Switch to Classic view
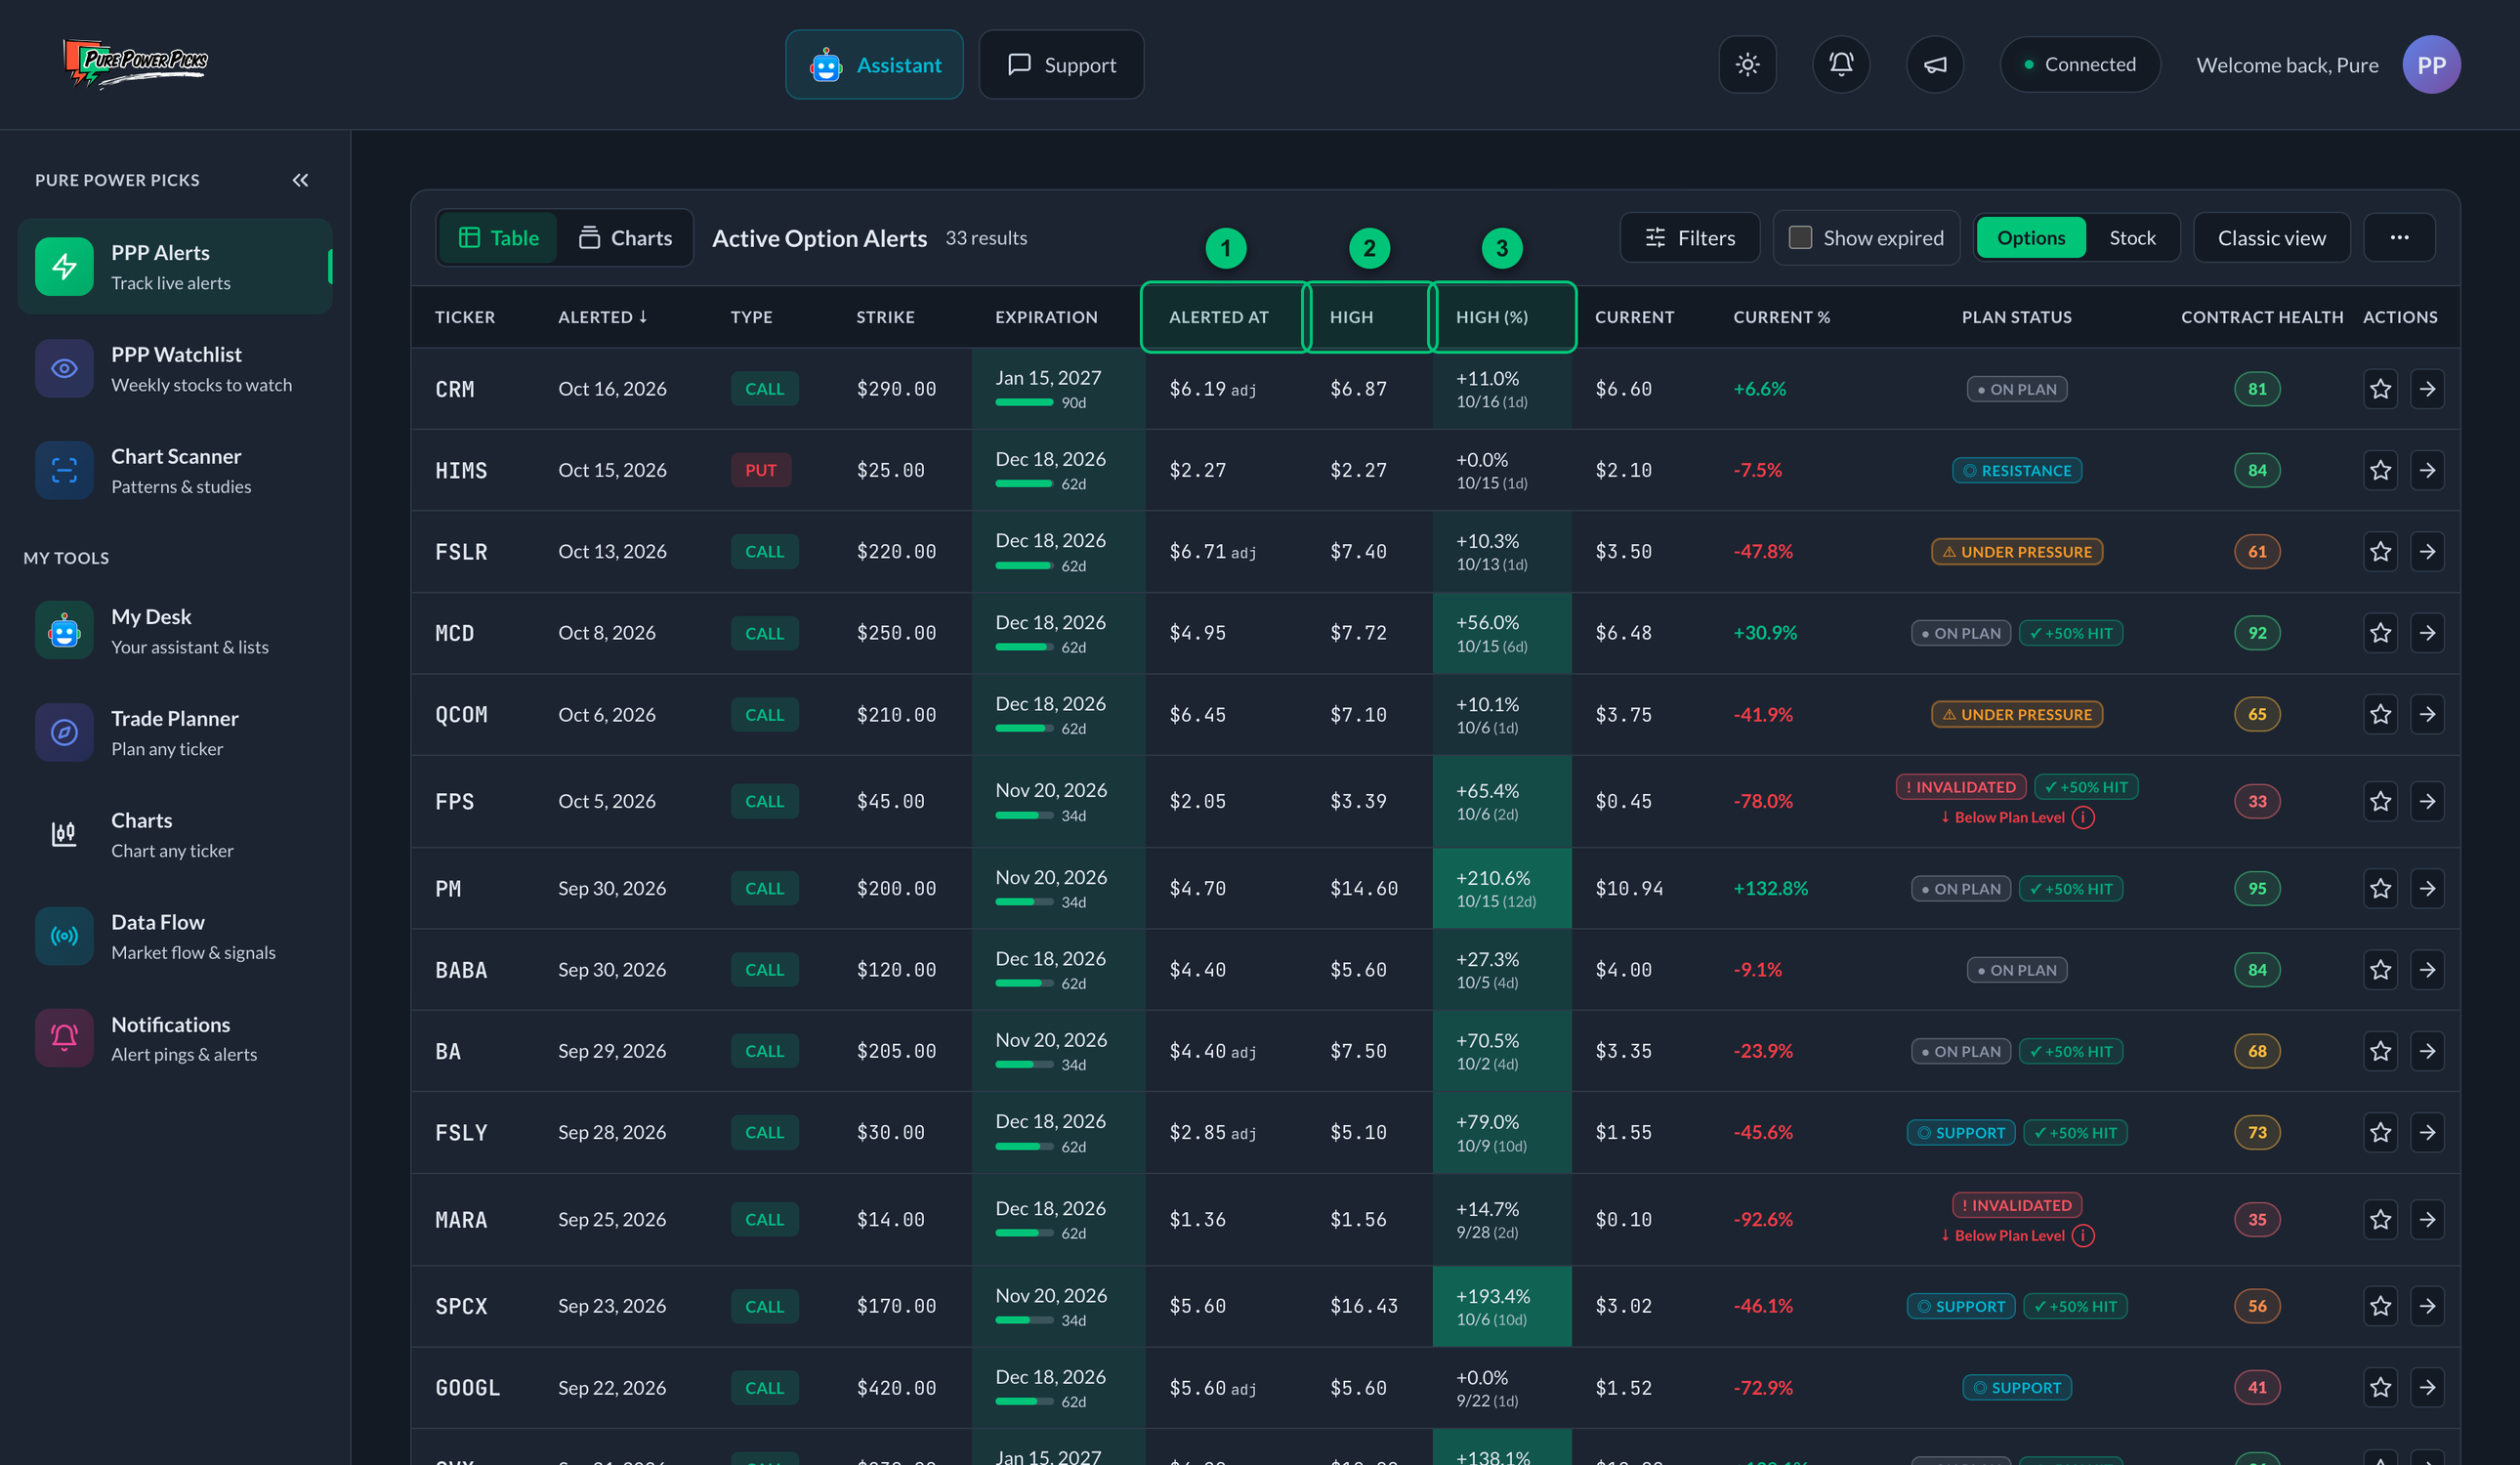2520x1465 pixels. point(2271,238)
